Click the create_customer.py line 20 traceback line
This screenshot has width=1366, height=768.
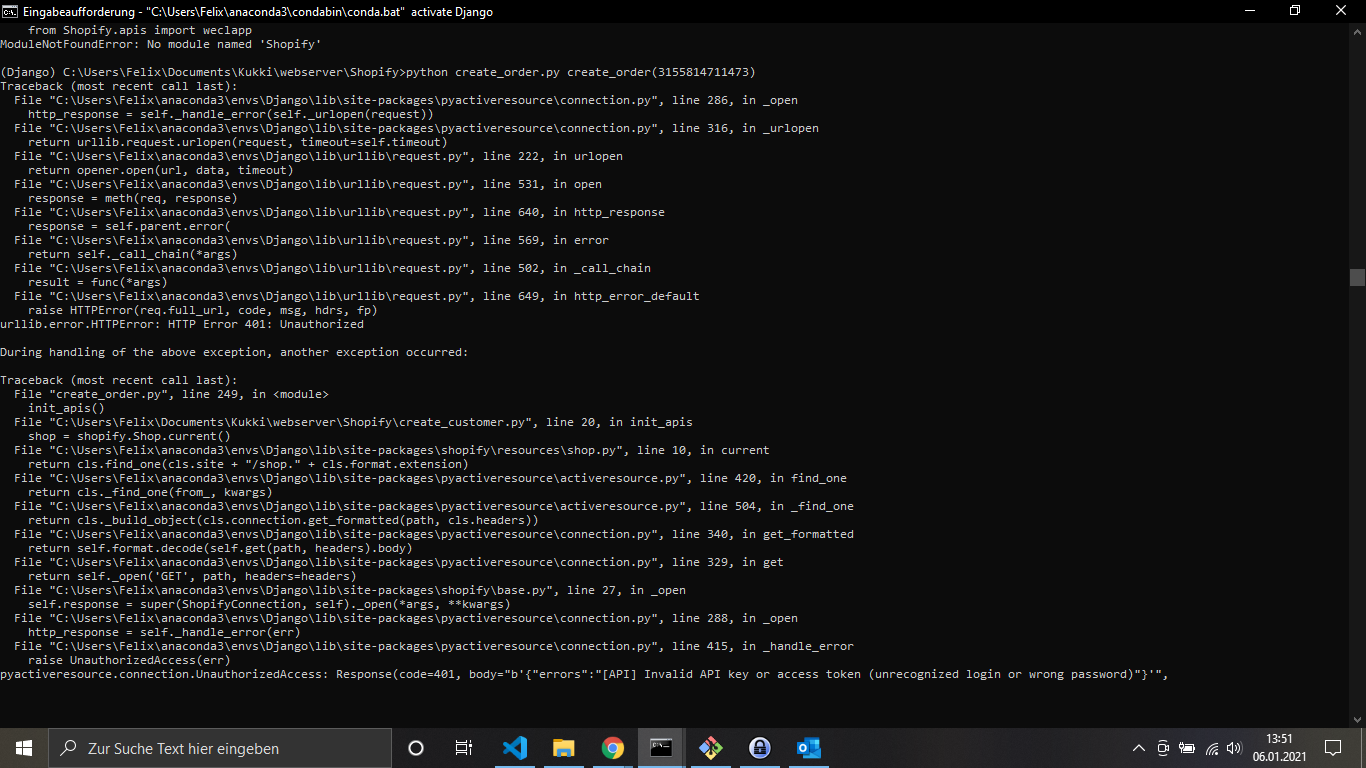(353, 422)
